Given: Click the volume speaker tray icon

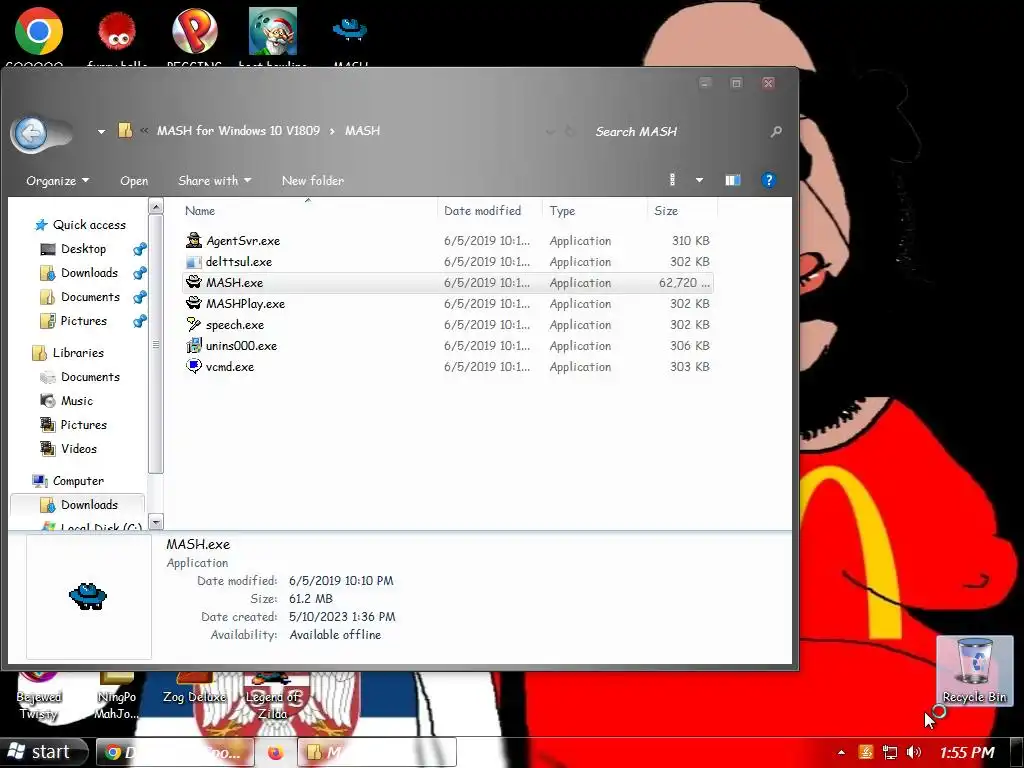Looking at the screenshot, I should coord(914,752).
